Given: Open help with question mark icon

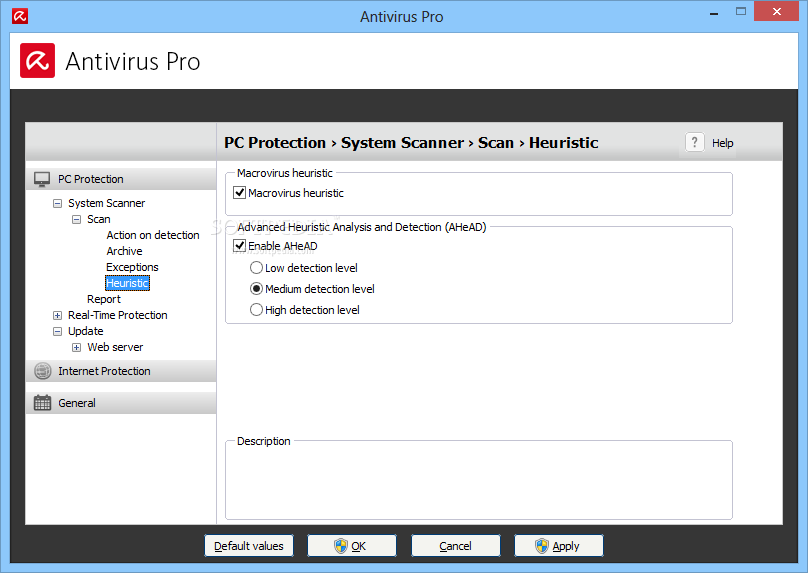Looking at the screenshot, I should (x=695, y=142).
